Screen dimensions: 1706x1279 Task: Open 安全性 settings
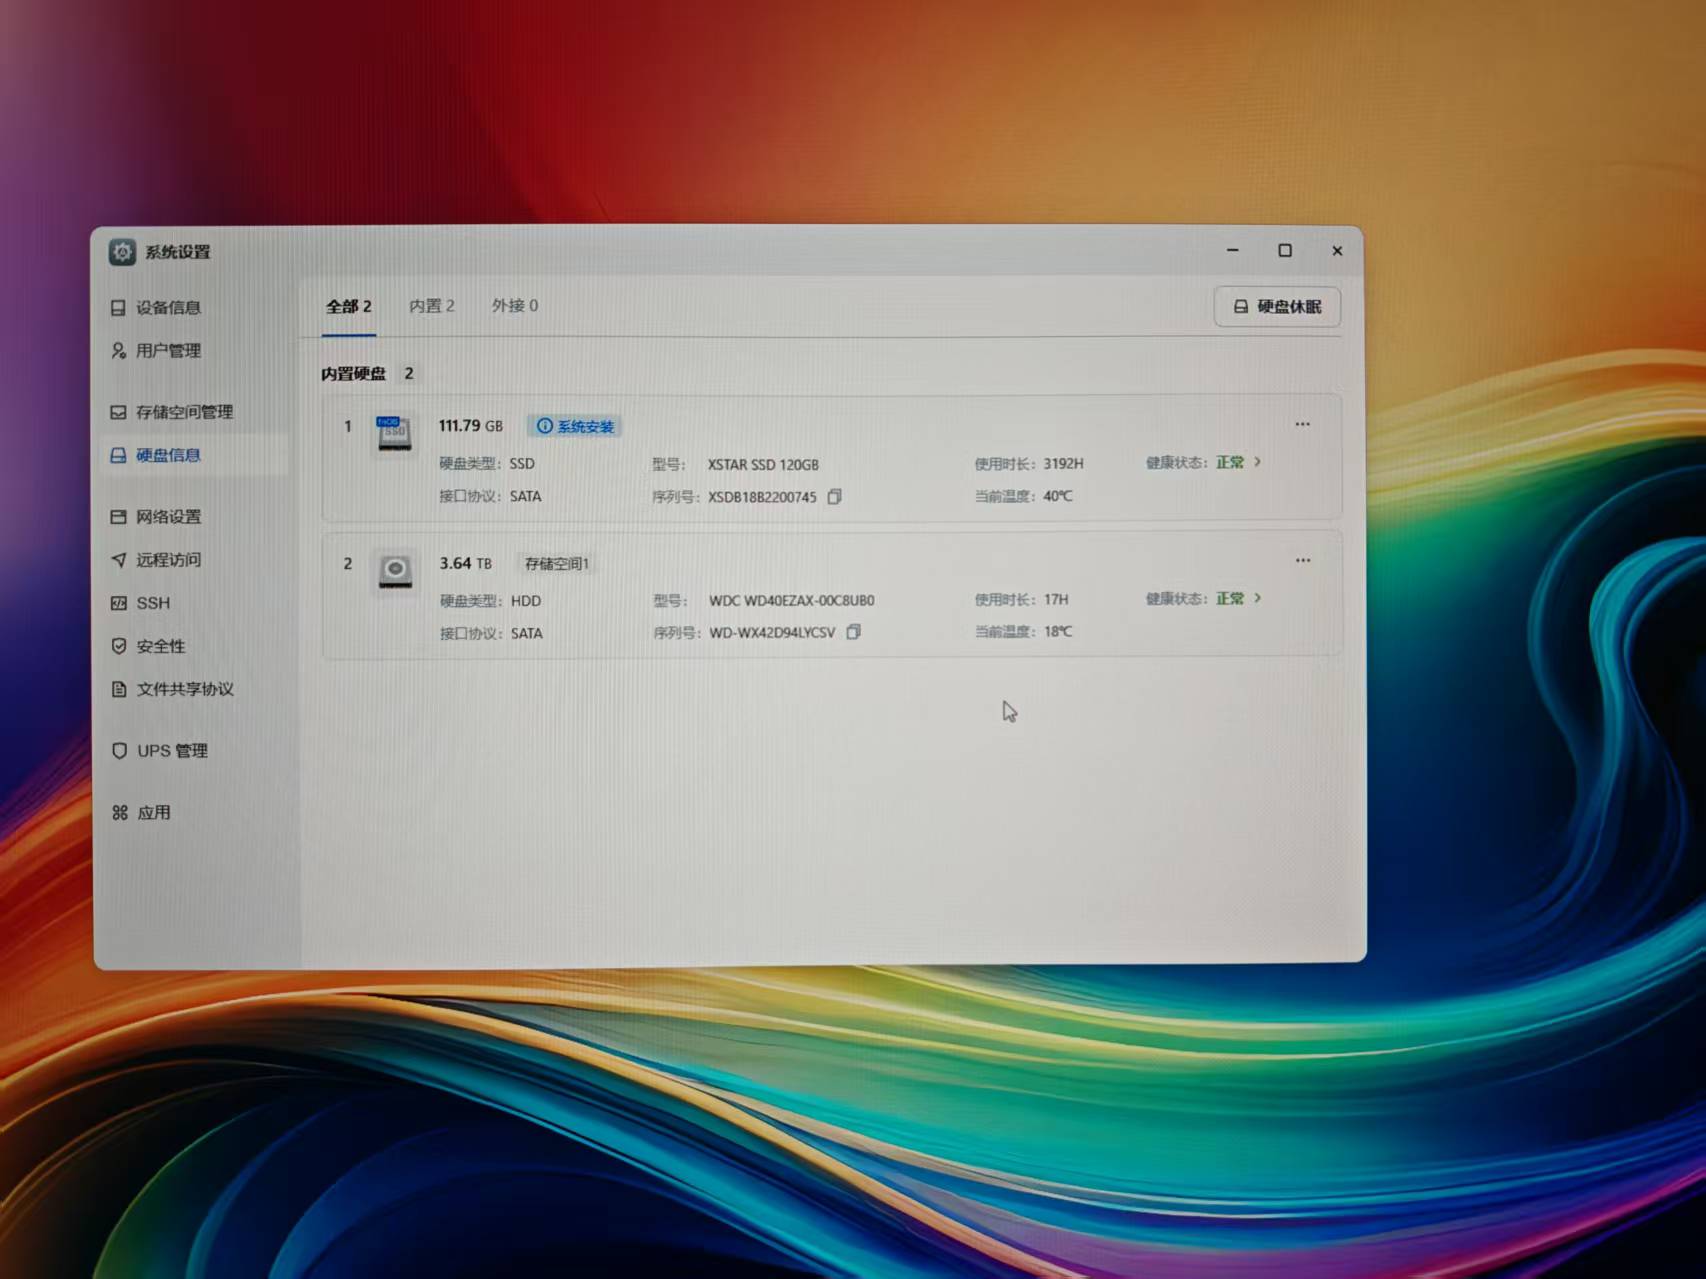(149, 646)
